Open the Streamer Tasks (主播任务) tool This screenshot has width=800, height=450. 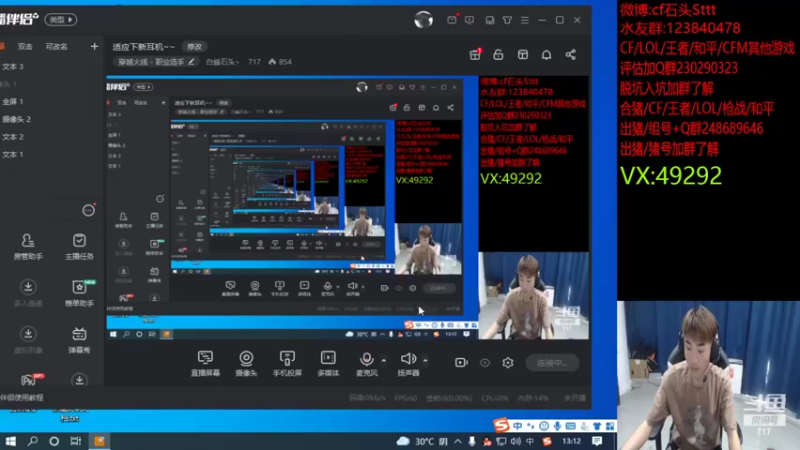(79, 246)
